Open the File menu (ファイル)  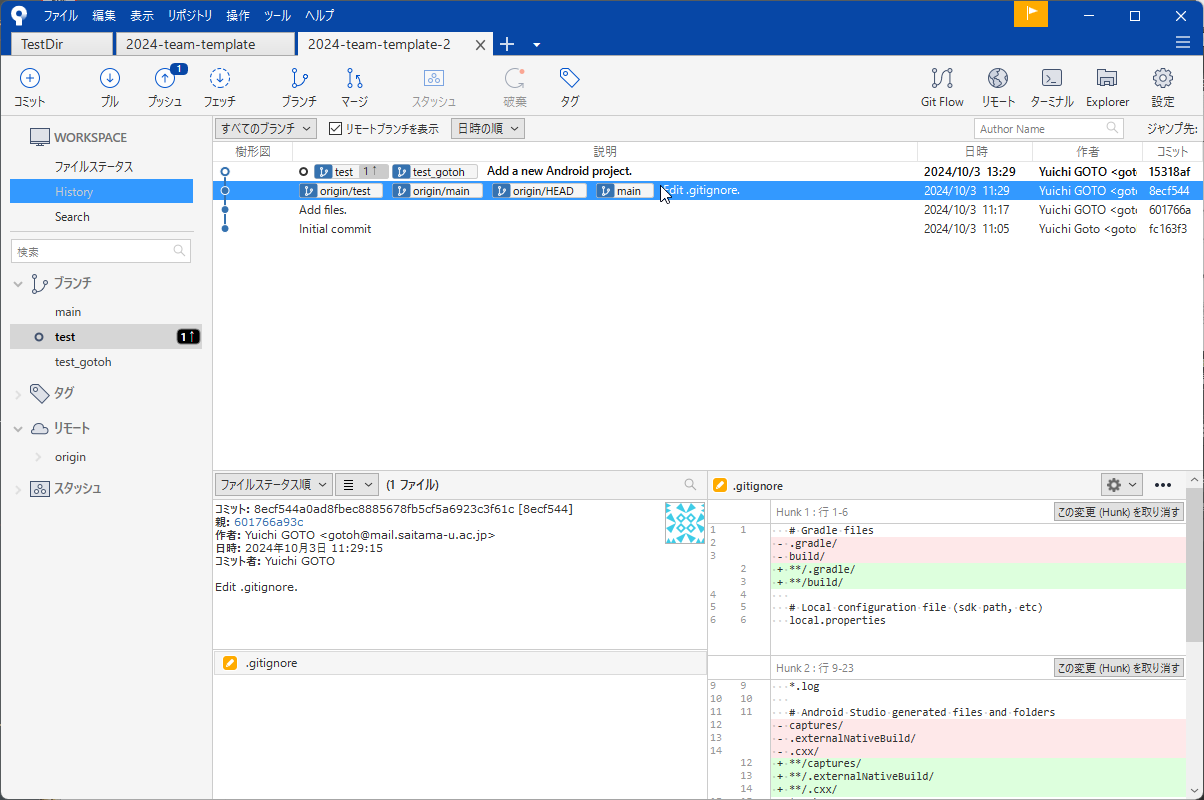[61, 15]
